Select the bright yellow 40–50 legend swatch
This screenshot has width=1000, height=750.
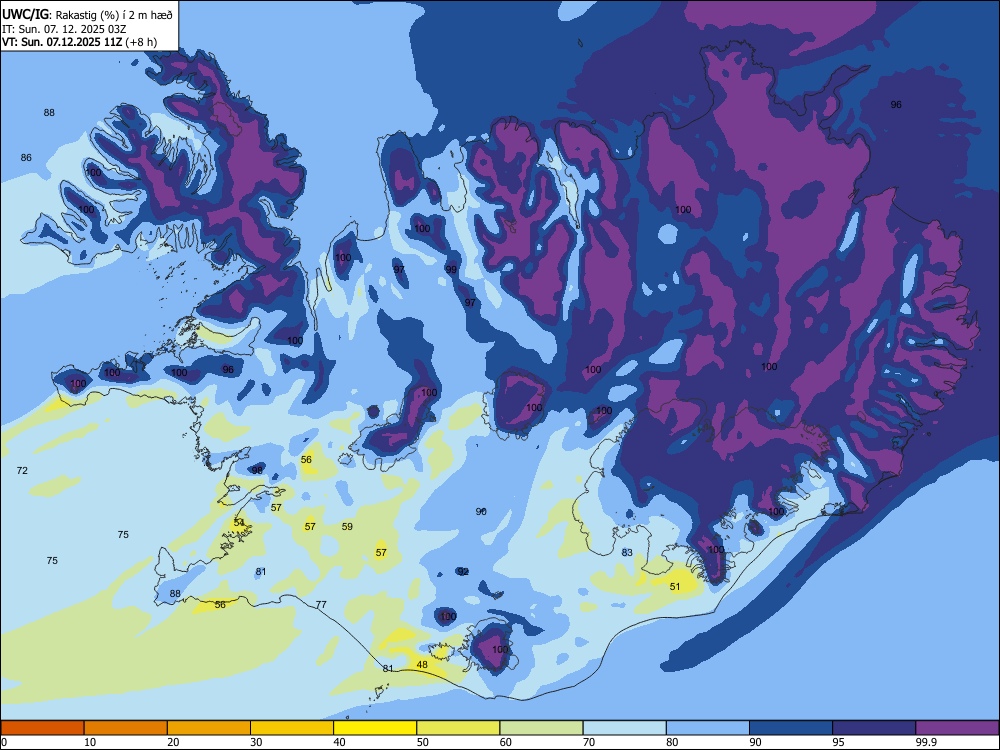tap(375, 728)
